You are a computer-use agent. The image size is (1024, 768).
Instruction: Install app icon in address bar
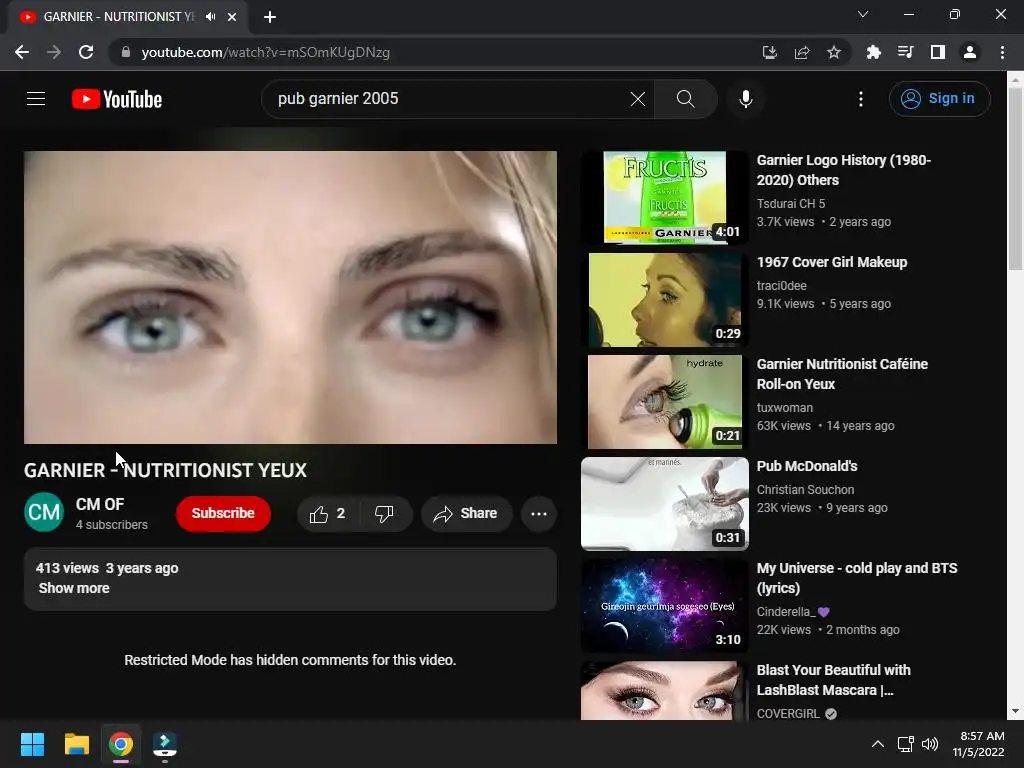(770, 52)
